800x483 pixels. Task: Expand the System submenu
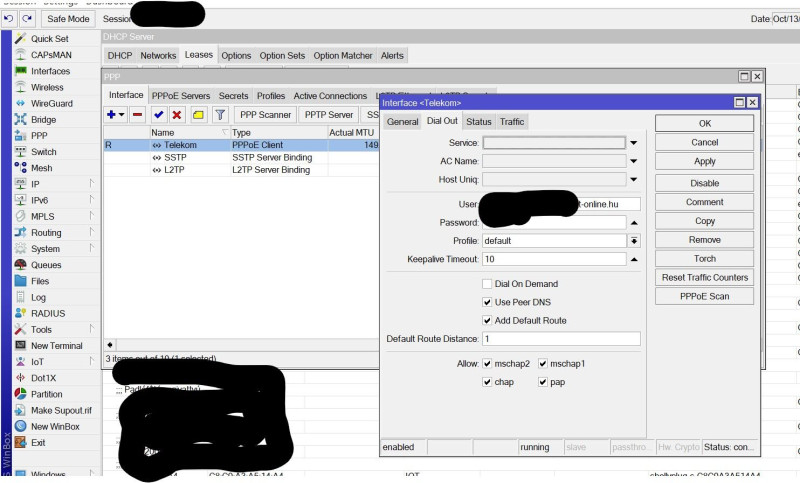point(92,248)
